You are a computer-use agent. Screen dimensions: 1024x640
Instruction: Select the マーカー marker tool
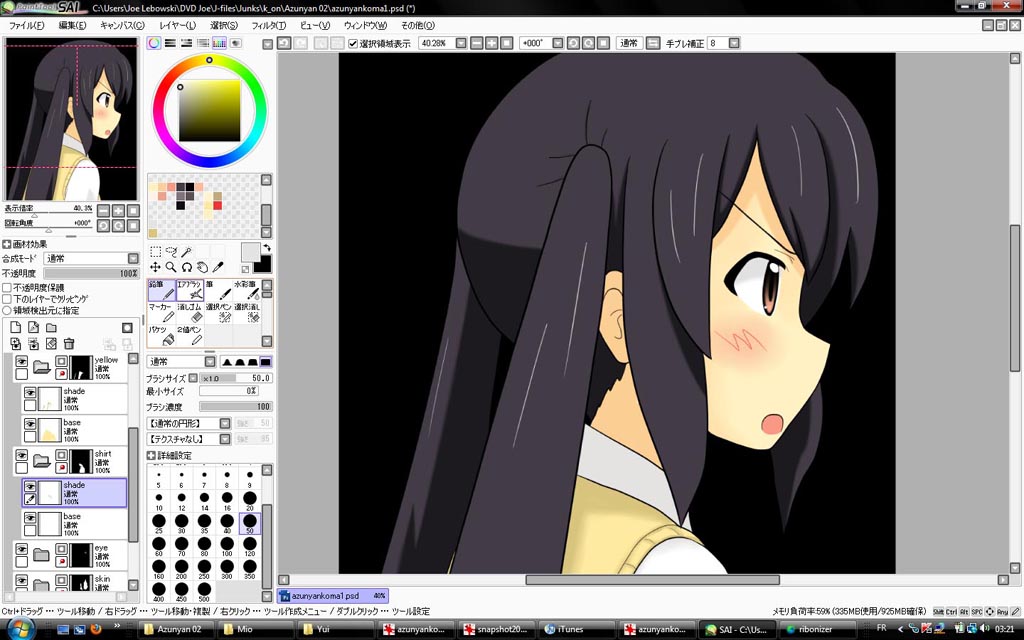click(161, 313)
